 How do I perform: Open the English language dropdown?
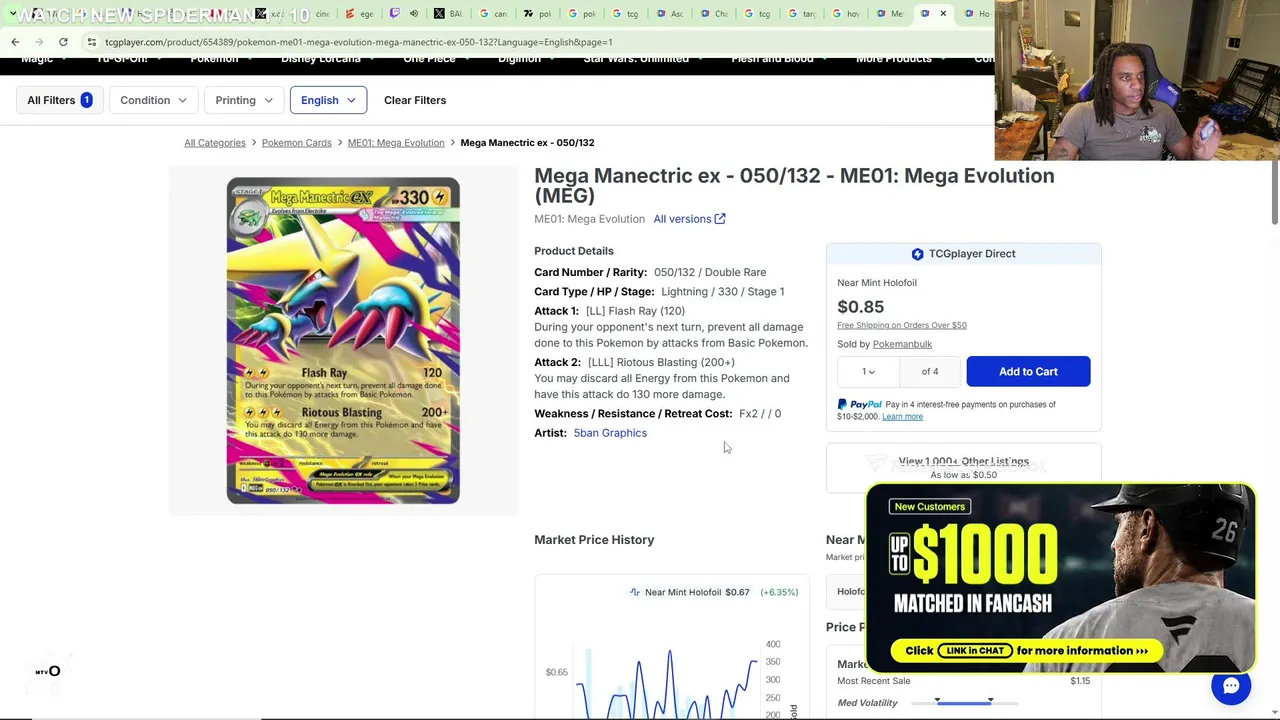coord(328,100)
